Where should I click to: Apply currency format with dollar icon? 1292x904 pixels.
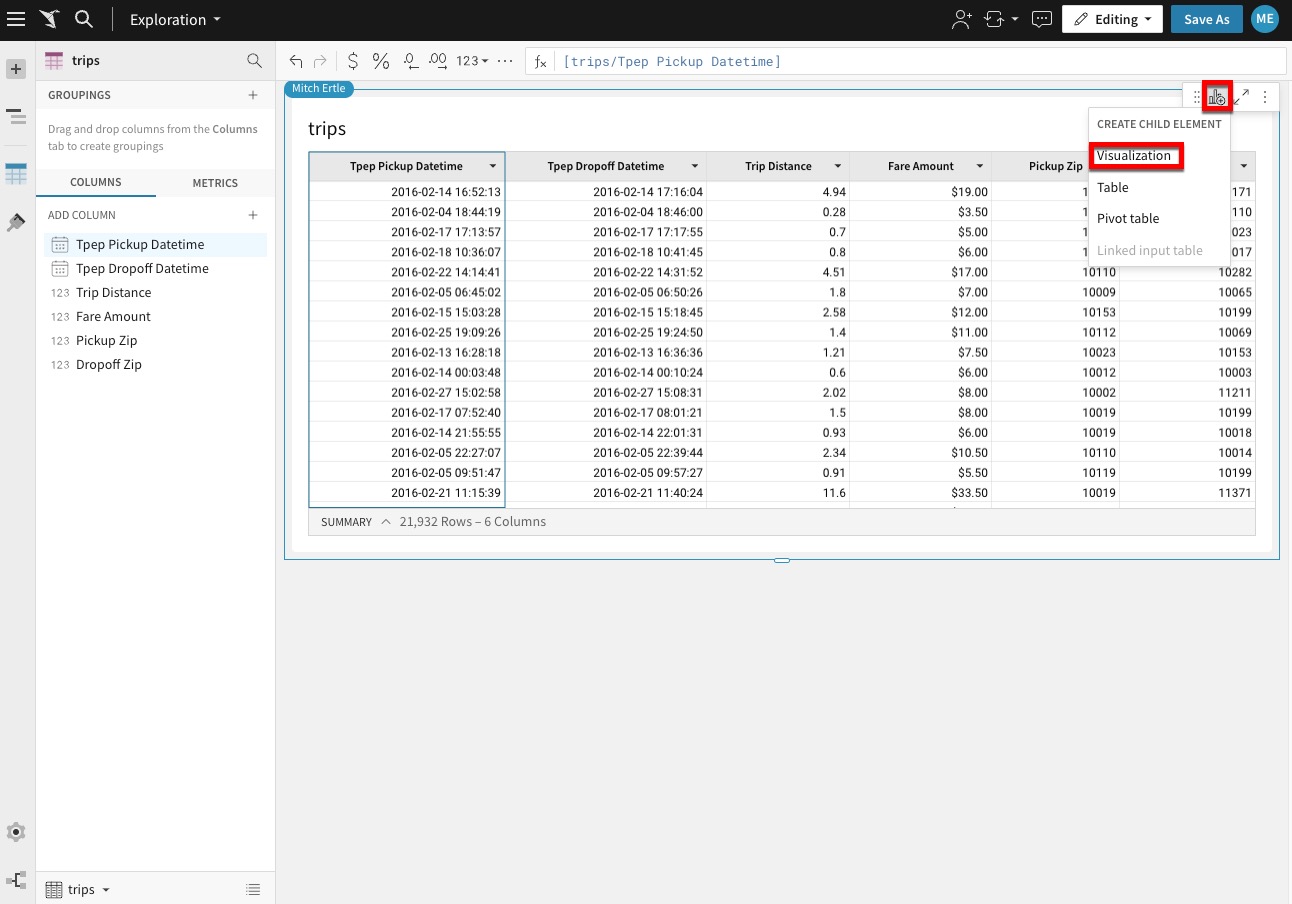coord(353,61)
